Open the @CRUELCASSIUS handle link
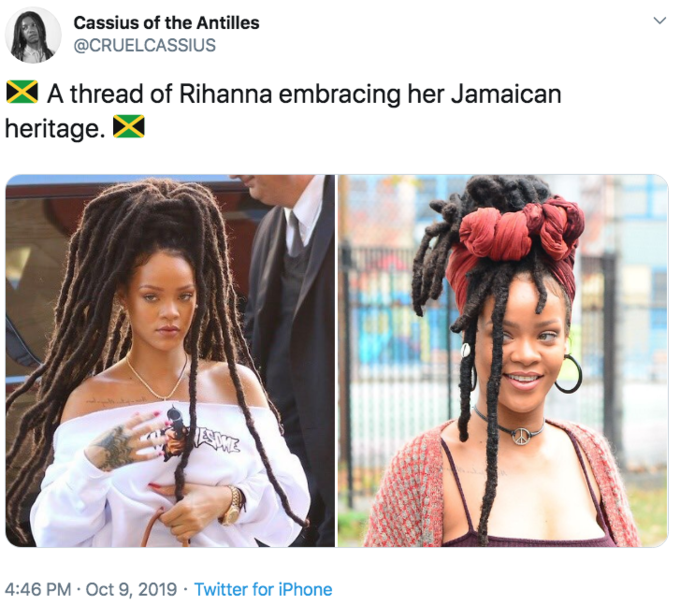The image size is (680, 605). click(x=144, y=45)
